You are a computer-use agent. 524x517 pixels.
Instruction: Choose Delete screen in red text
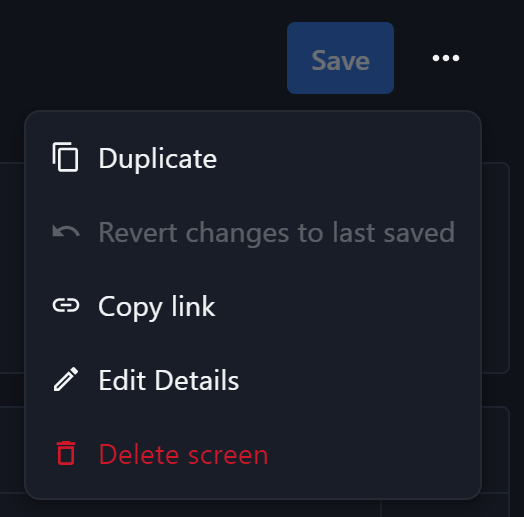pyautogui.click(x=253, y=454)
